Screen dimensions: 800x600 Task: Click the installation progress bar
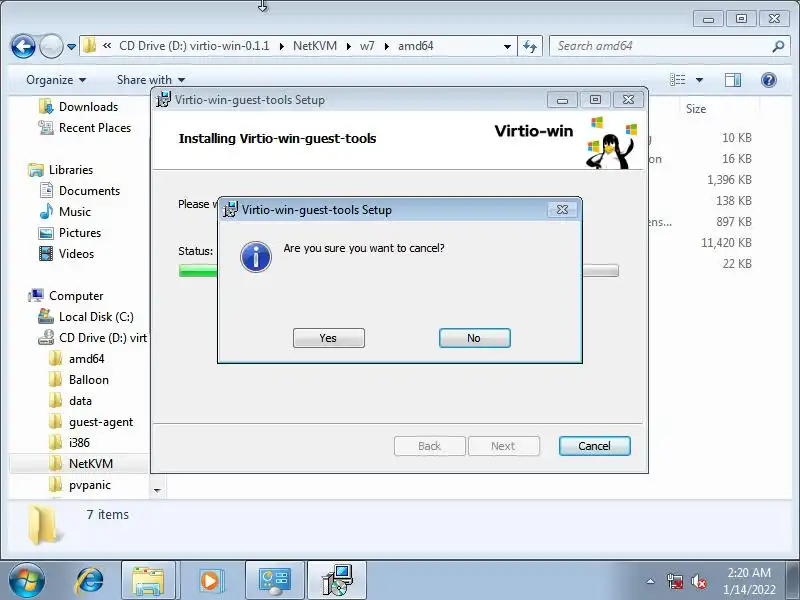click(398, 270)
